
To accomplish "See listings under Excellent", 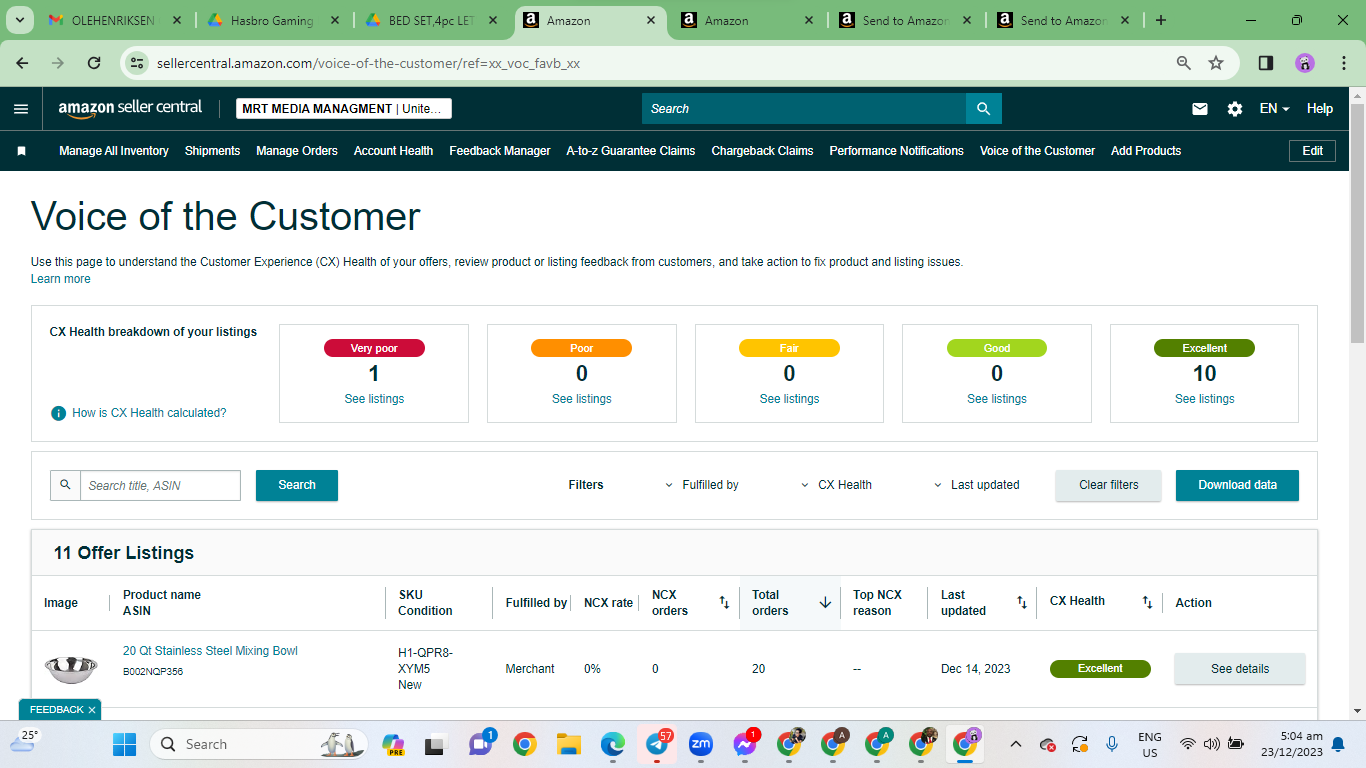I will 1205,399.
